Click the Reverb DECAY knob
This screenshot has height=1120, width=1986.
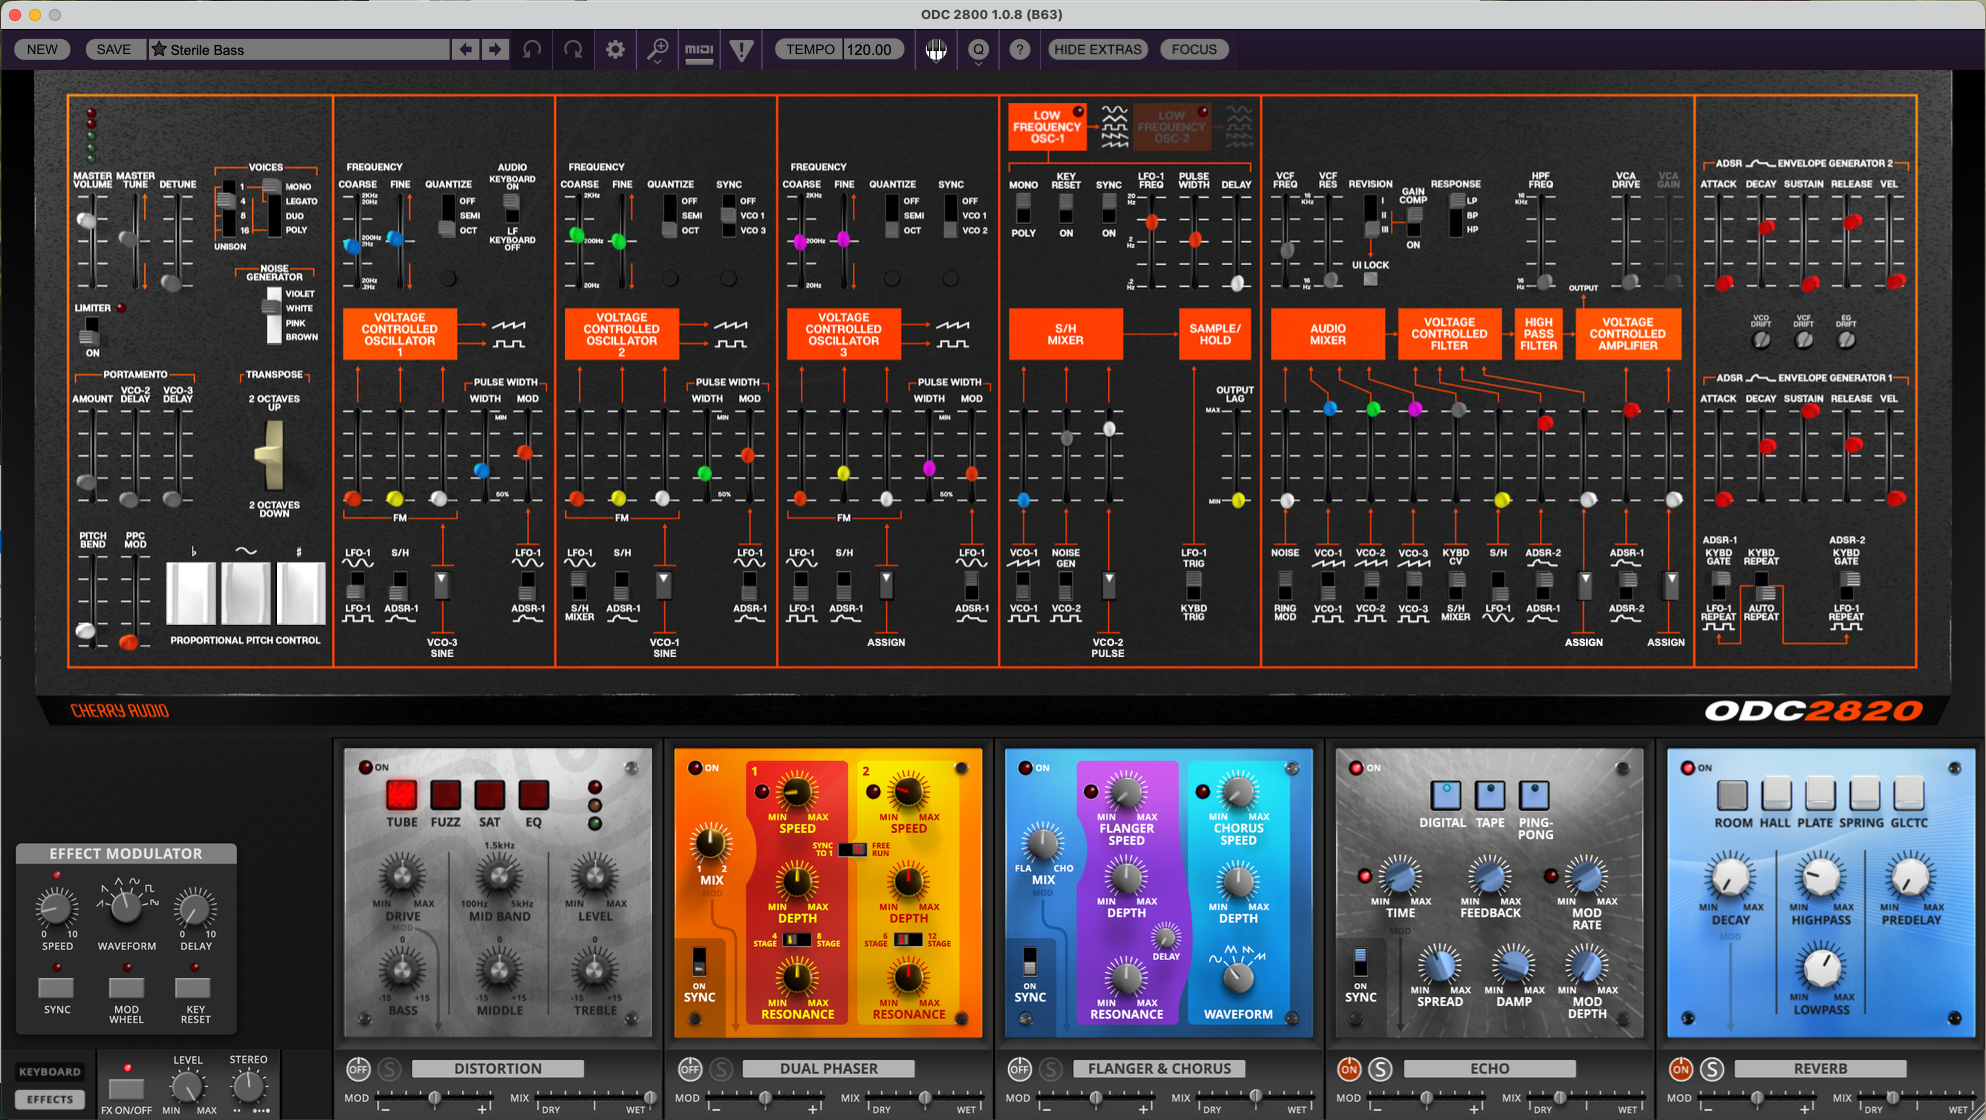coord(1731,877)
